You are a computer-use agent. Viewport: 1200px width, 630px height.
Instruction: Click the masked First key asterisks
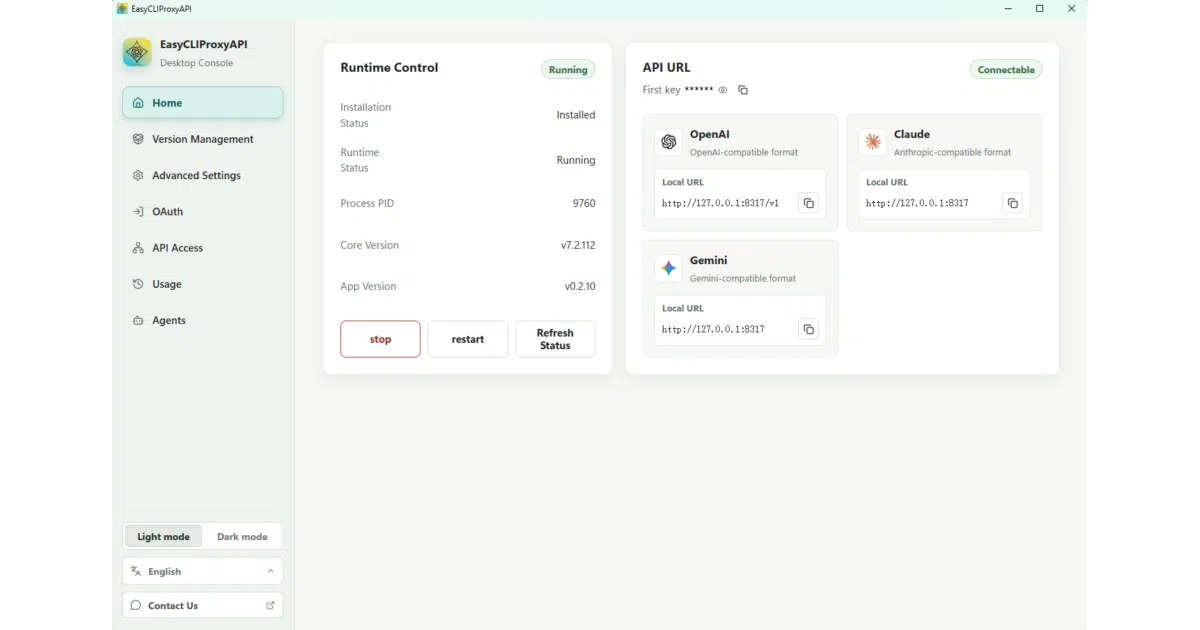(x=699, y=89)
